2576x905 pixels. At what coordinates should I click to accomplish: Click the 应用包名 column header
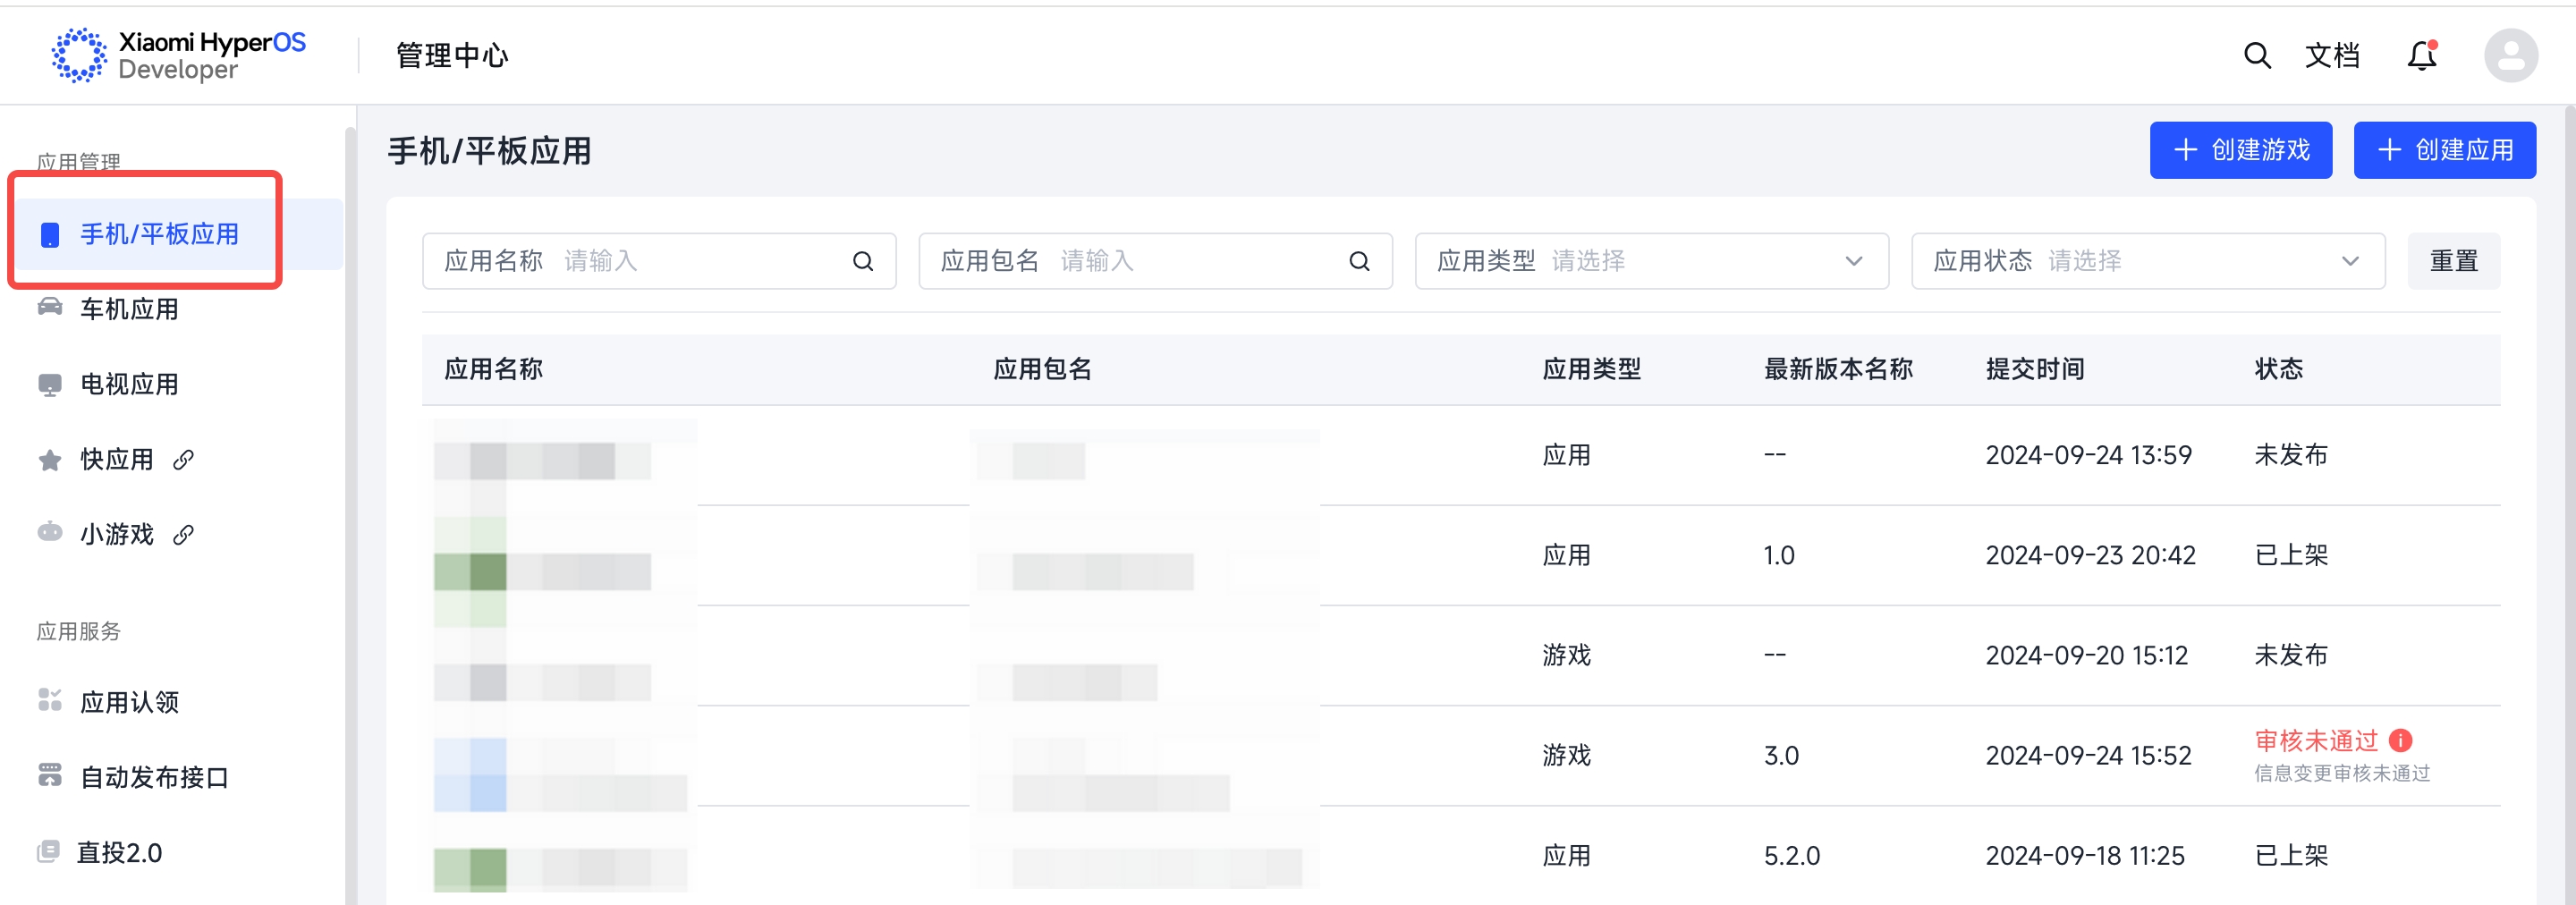pos(1042,369)
